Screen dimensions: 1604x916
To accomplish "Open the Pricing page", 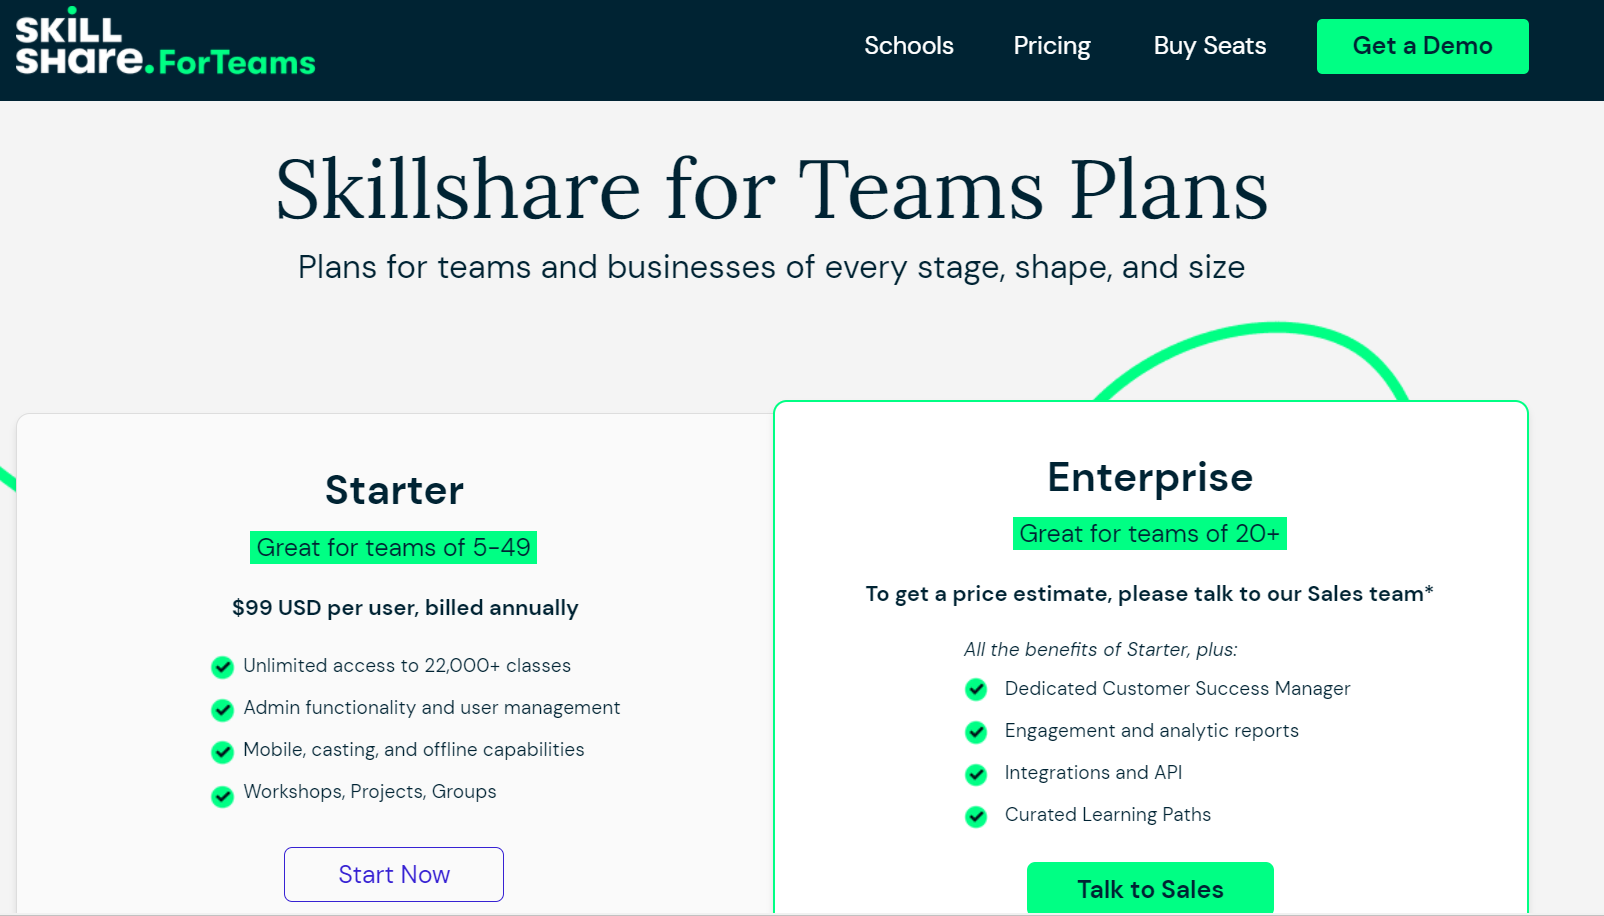I will click(x=1051, y=46).
